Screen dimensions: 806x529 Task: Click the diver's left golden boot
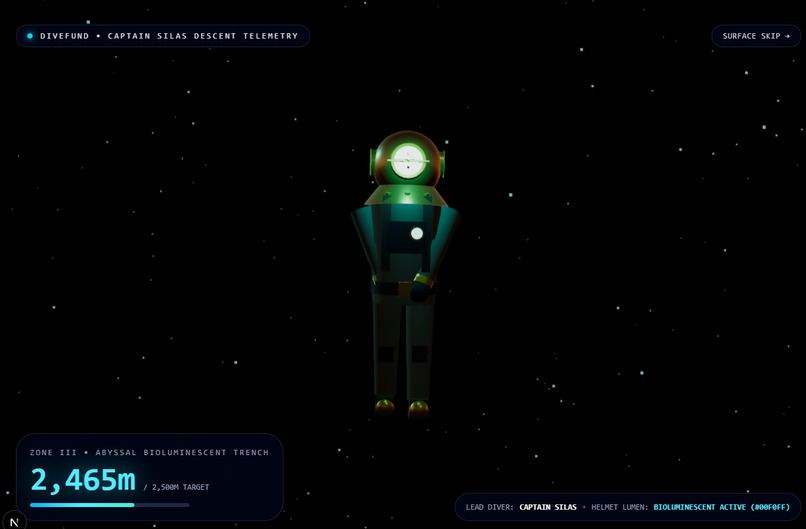[384, 407]
